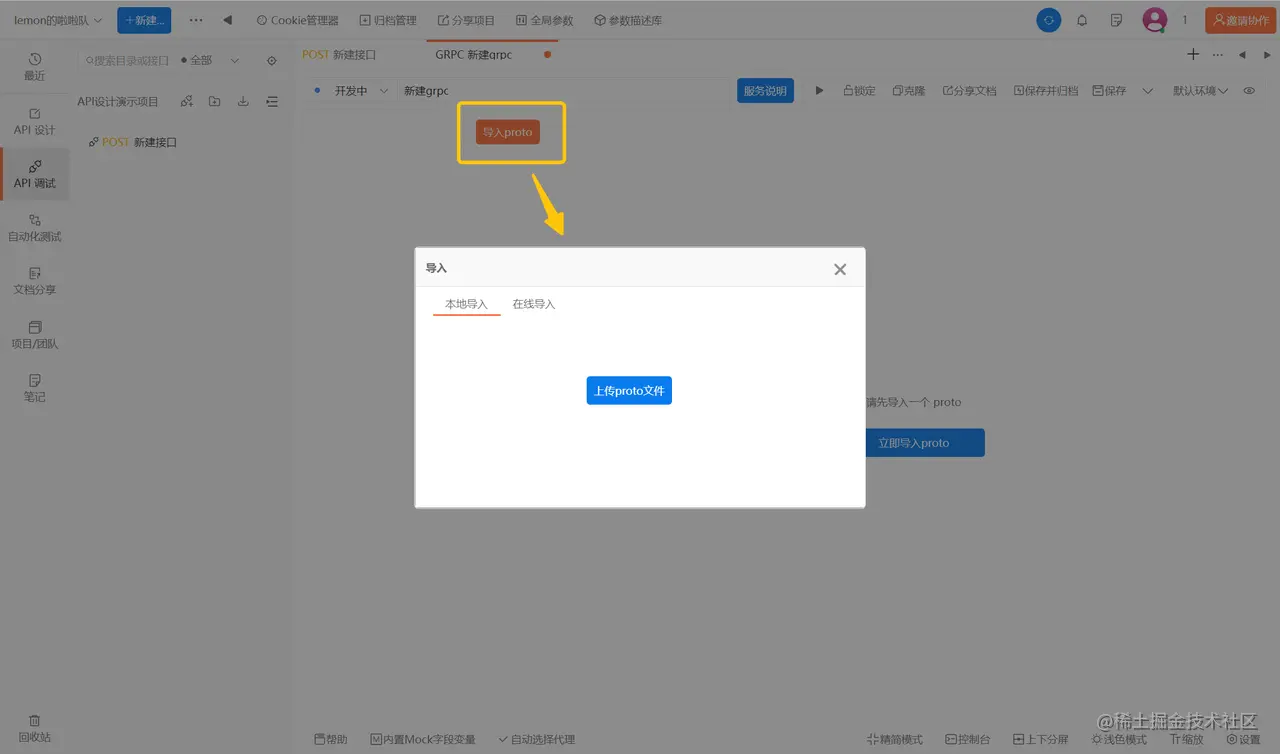The width and height of the screenshot is (1280, 754).
Task: Open the 控制台 from the status bar
Action: (x=967, y=739)
